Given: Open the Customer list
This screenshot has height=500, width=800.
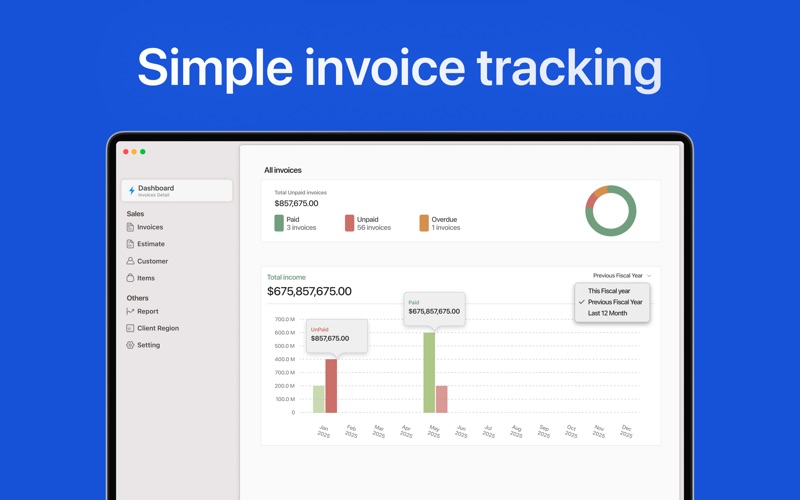Looking at the screenshot, I should [x=153, y=261].
